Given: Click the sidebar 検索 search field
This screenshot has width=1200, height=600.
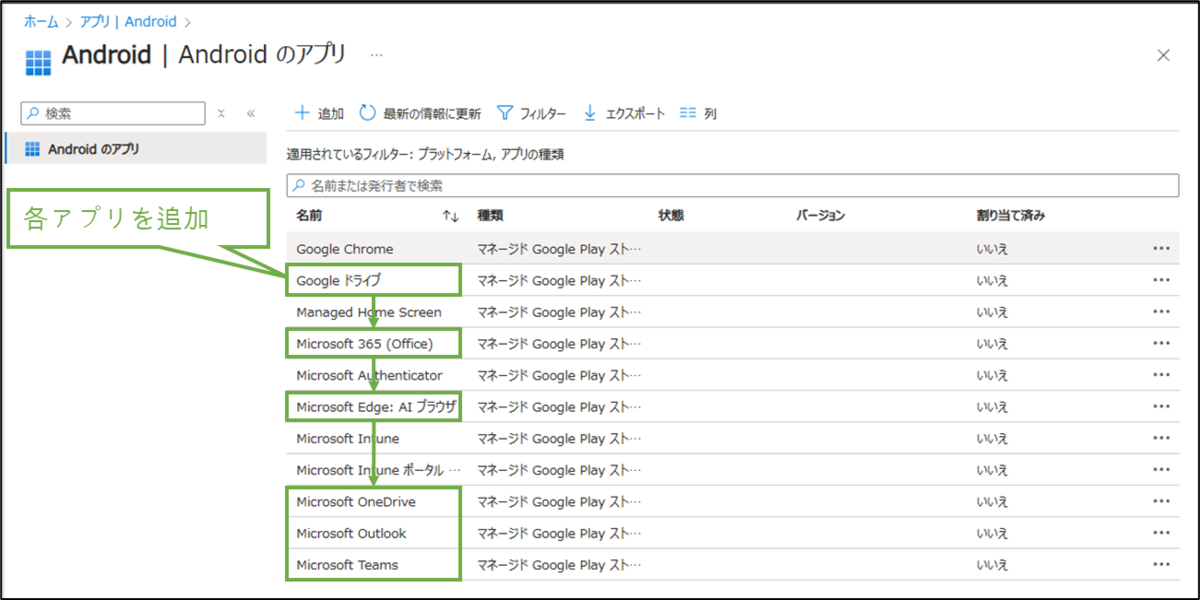Looking at the screenshot, I should 113,114.
